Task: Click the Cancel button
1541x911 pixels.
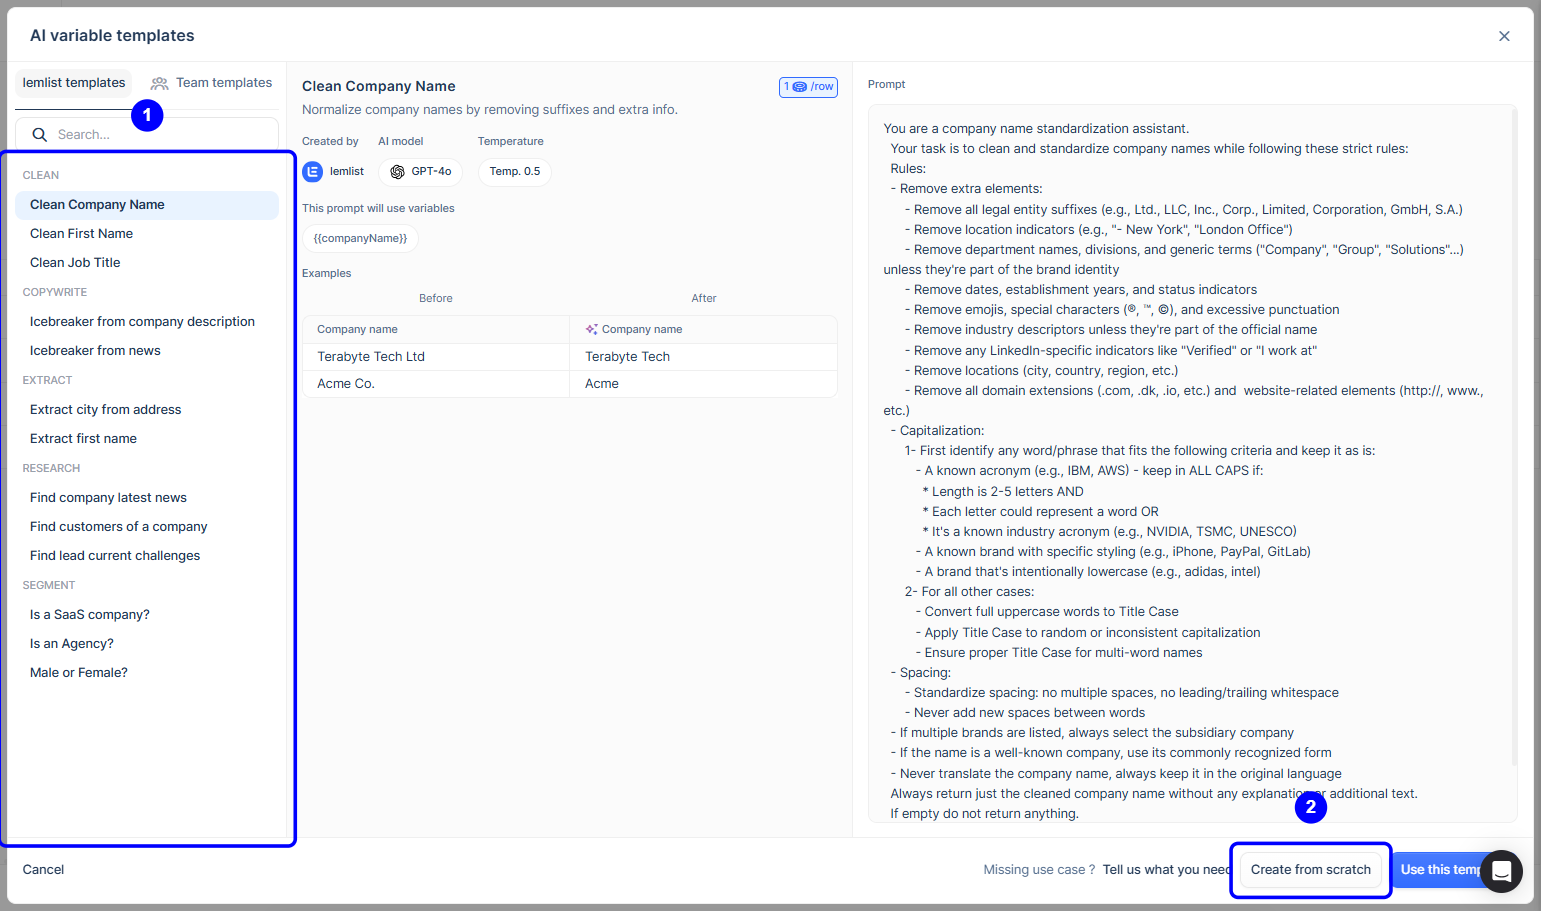Action: [x=43, y=870]
